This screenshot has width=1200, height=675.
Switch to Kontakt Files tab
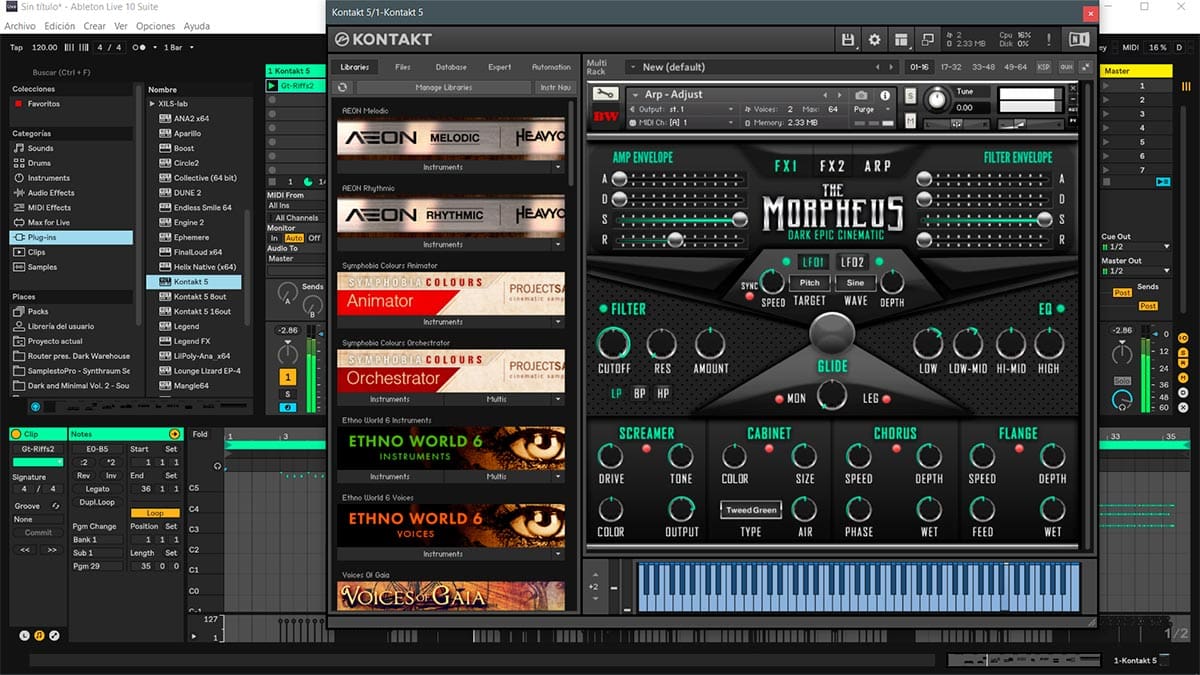(403, 67)
